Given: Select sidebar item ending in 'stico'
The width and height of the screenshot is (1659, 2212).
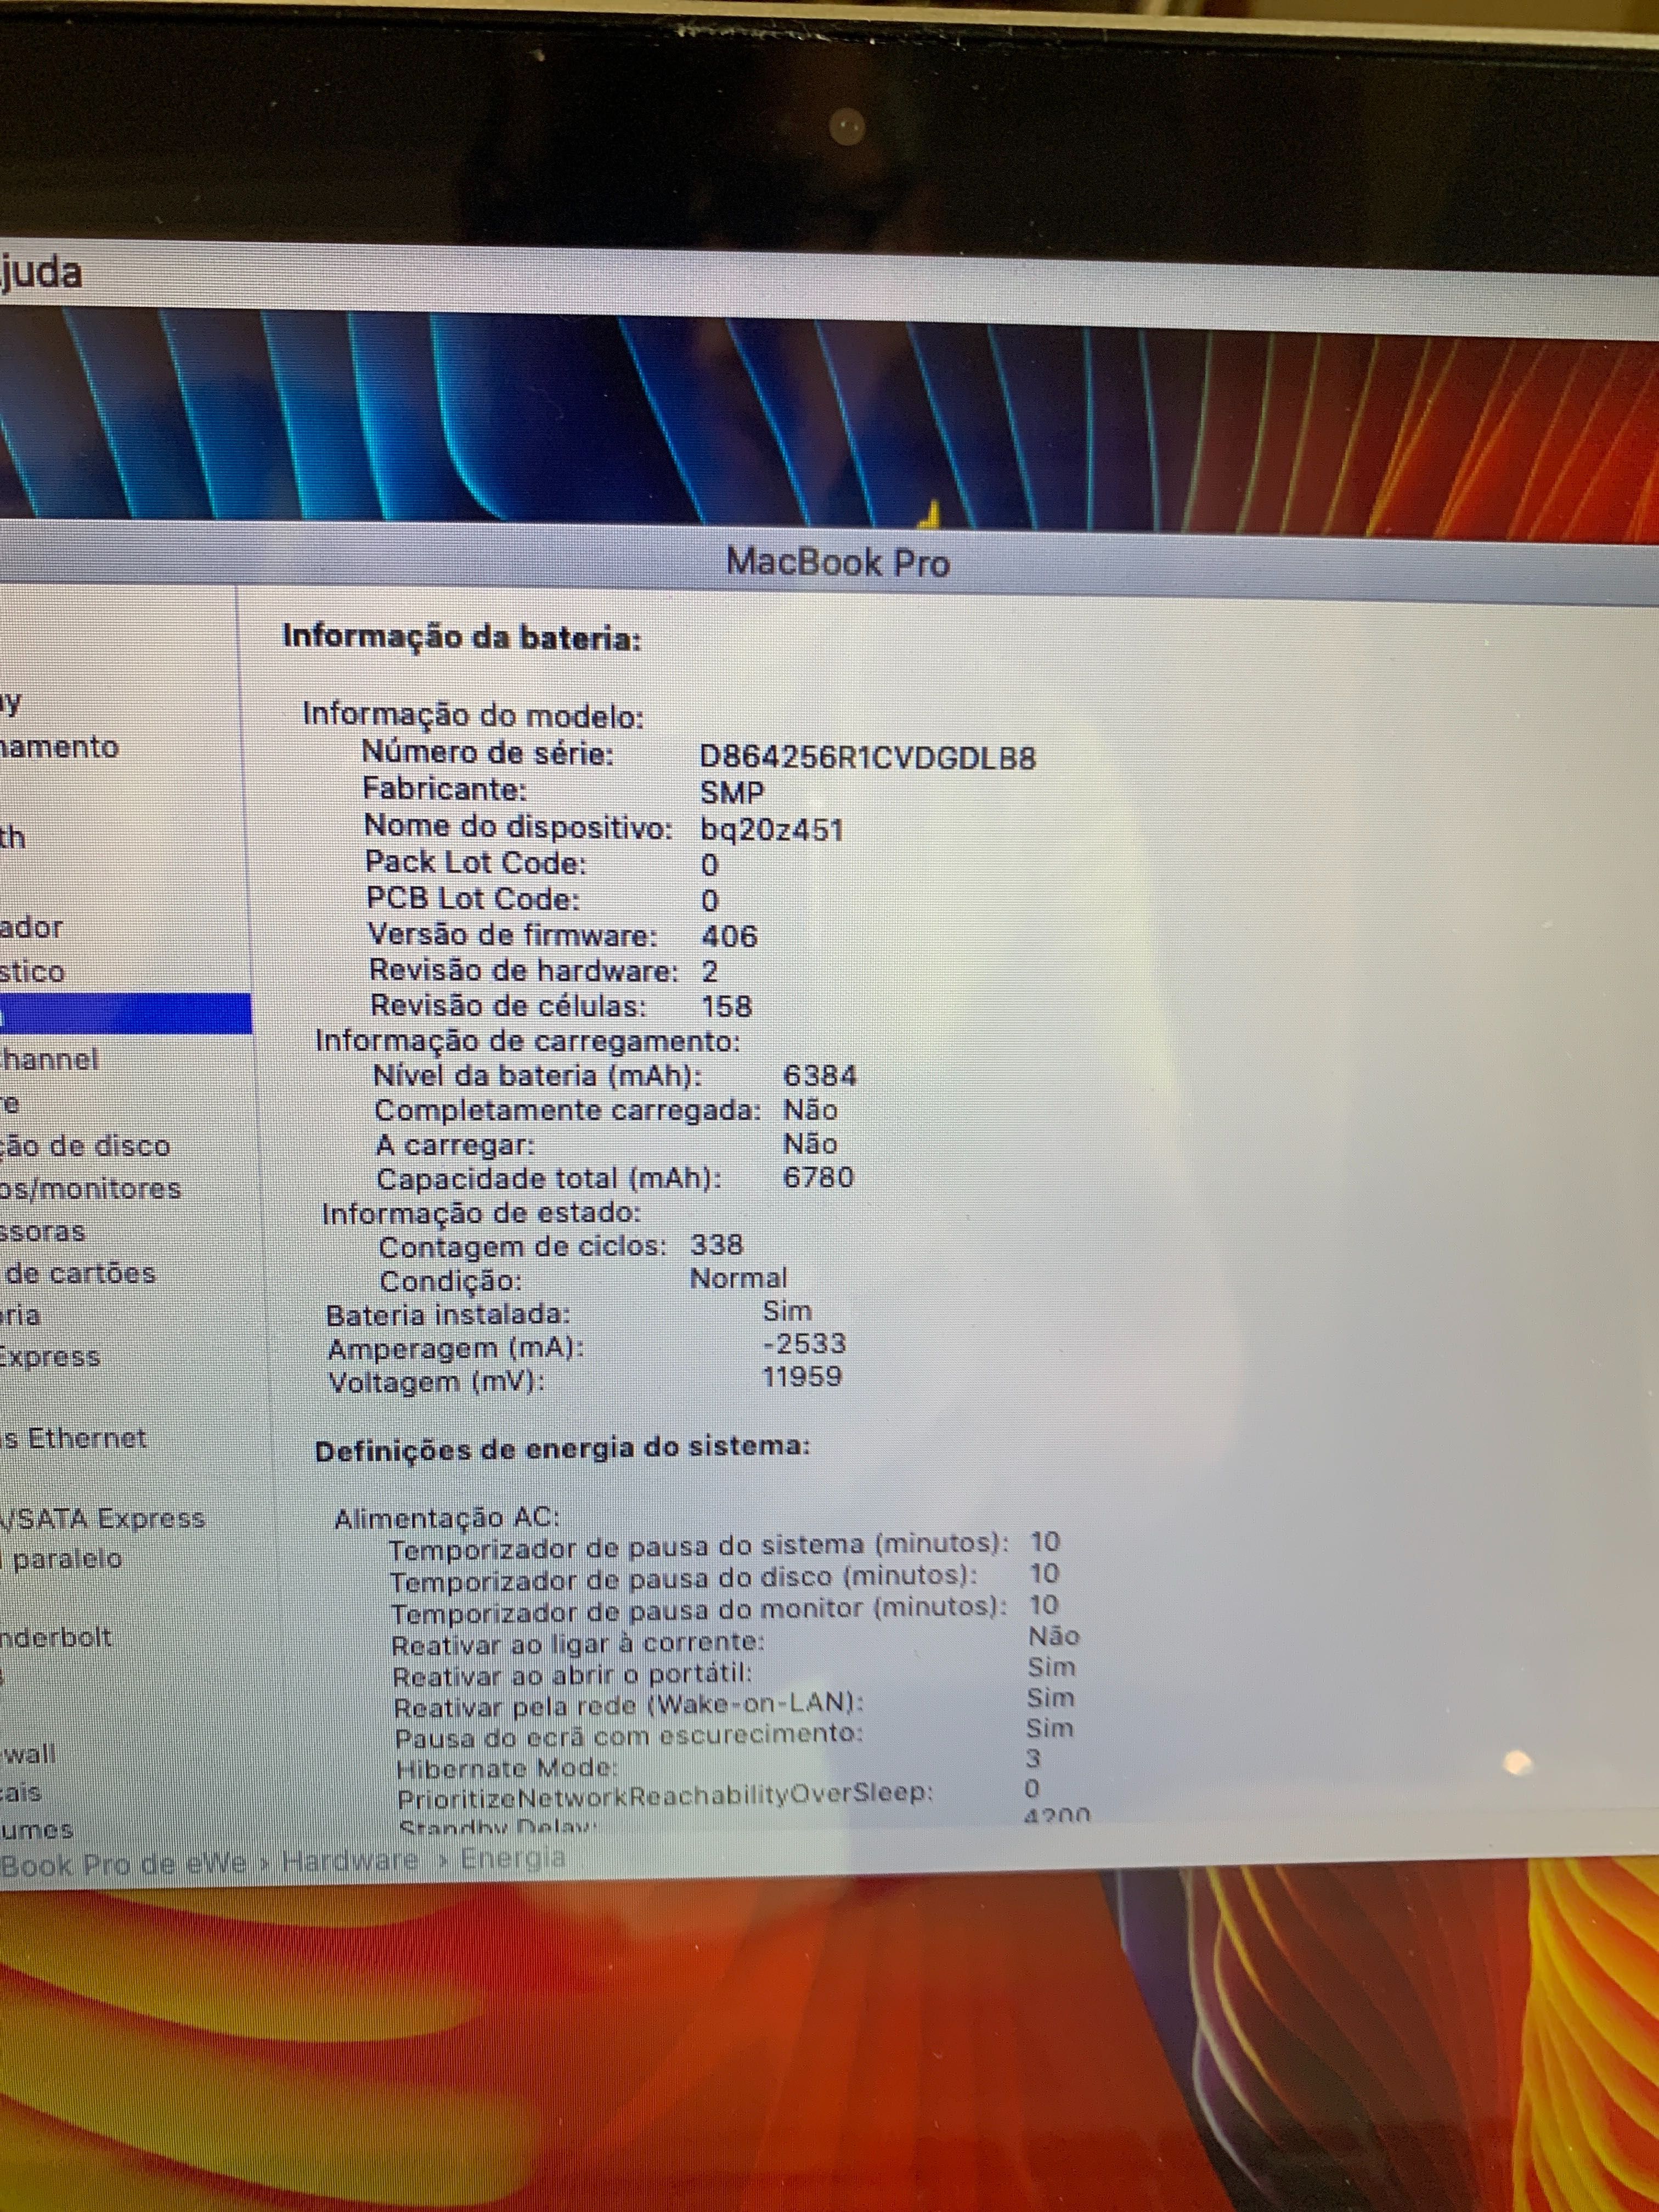Looking at the screenshot, I should [32, 971].
